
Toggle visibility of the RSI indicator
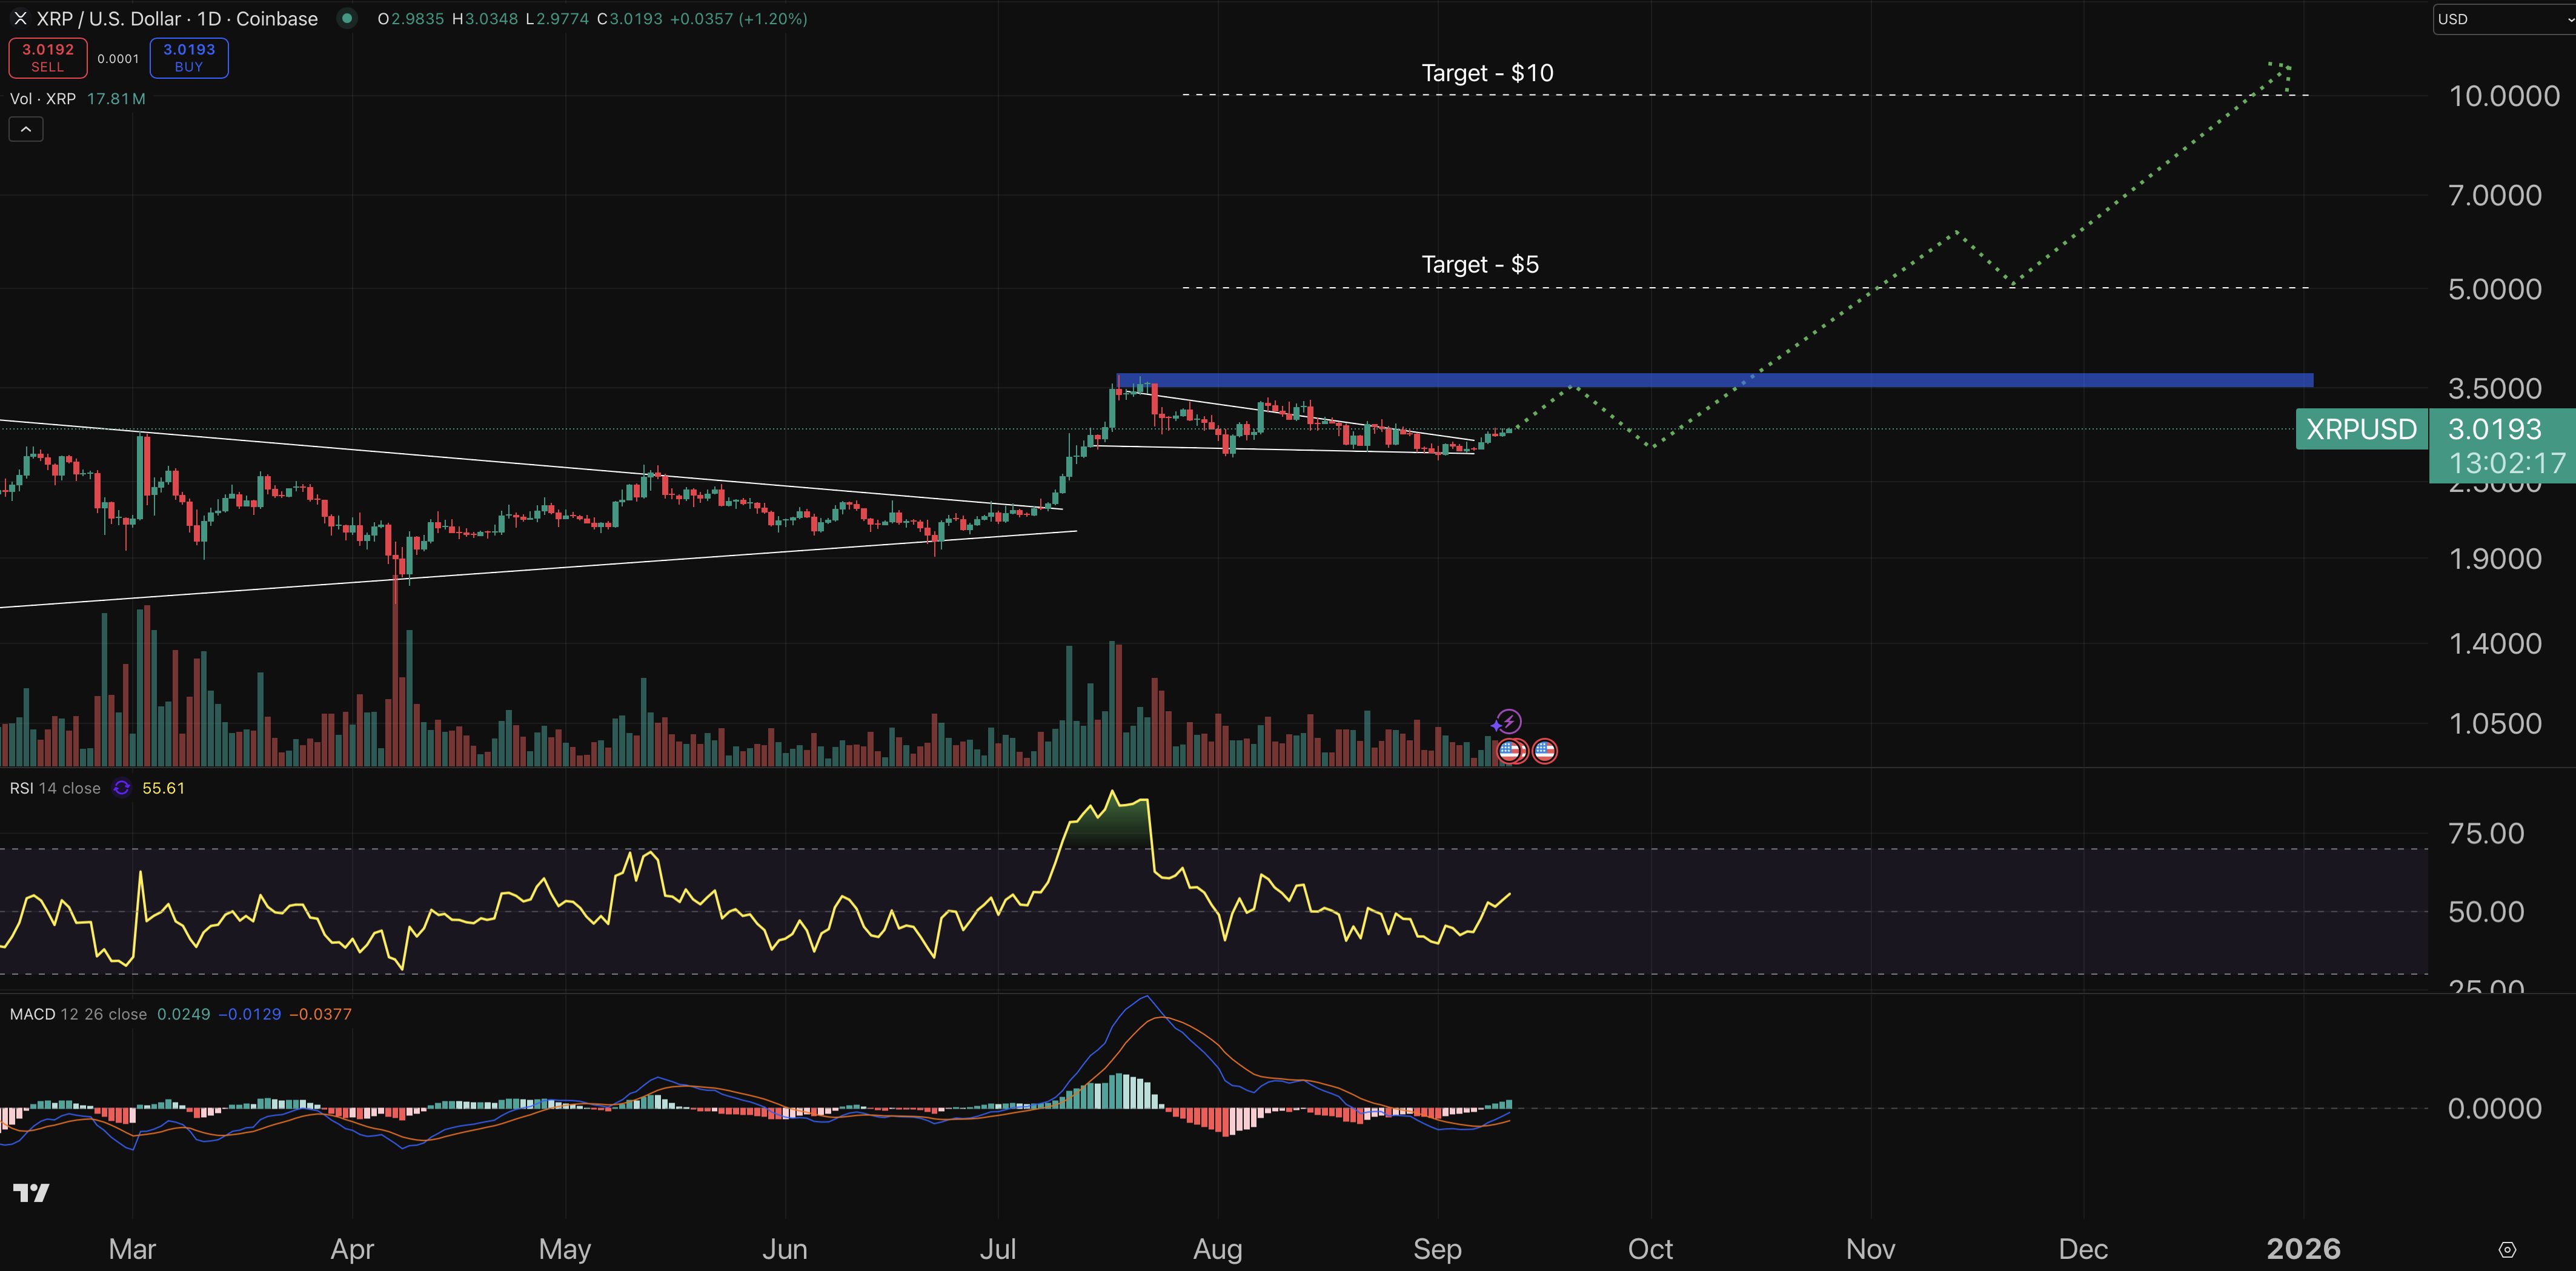[55, 787]
